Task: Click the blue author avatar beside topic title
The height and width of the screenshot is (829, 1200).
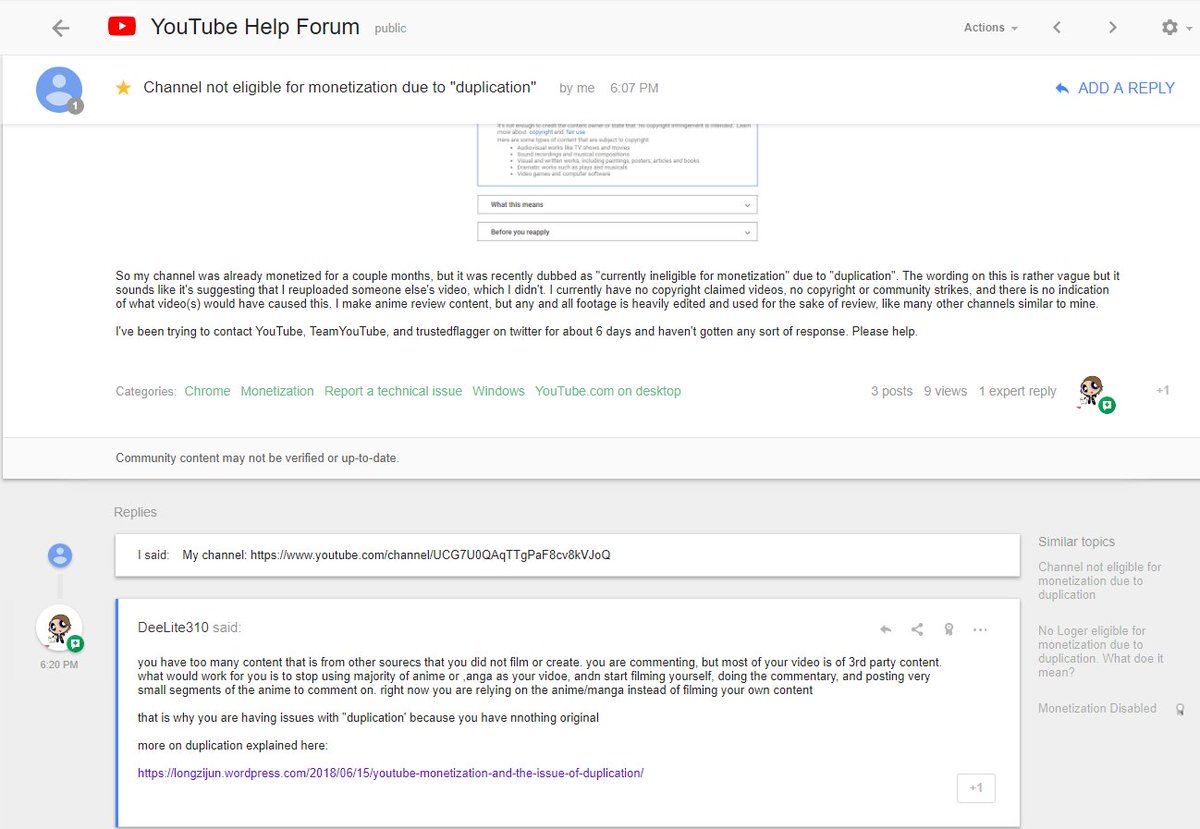Action: pyautogui.click(x=59, y=89)
